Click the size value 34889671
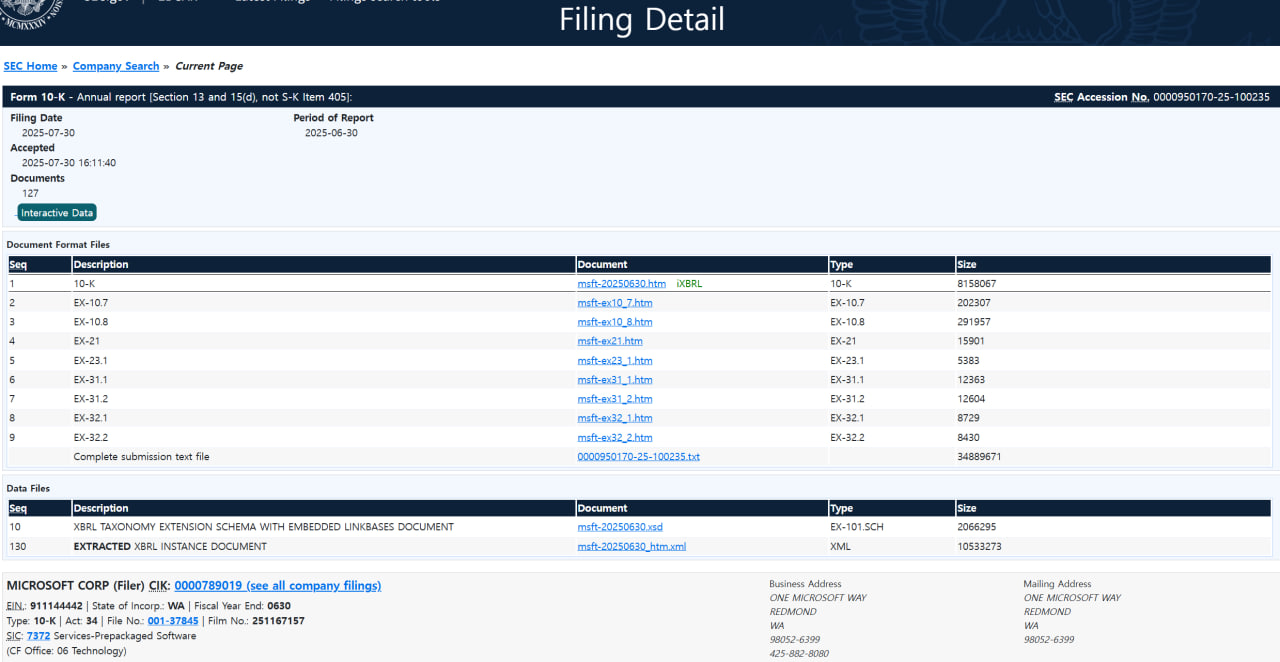The width and height of the screenshot is (1280, 662). pyautogui.click(x=980, y=457)
